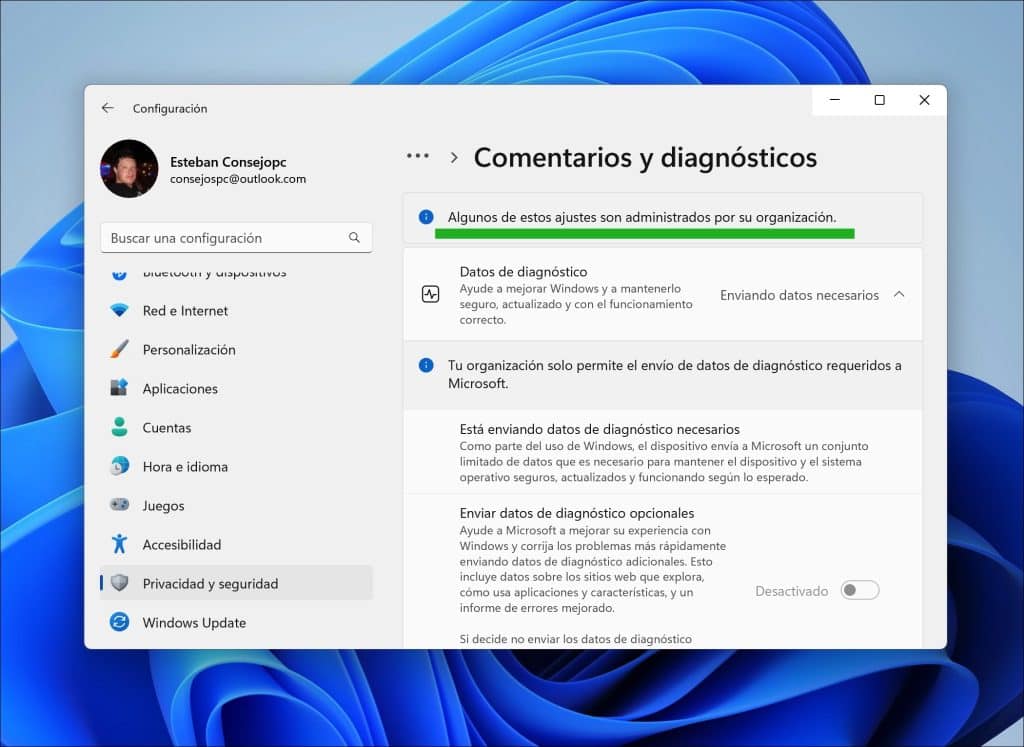Minimize the Configuración window
The height and width of the screenshot is (747, 1024).
[x=835, y=100]
